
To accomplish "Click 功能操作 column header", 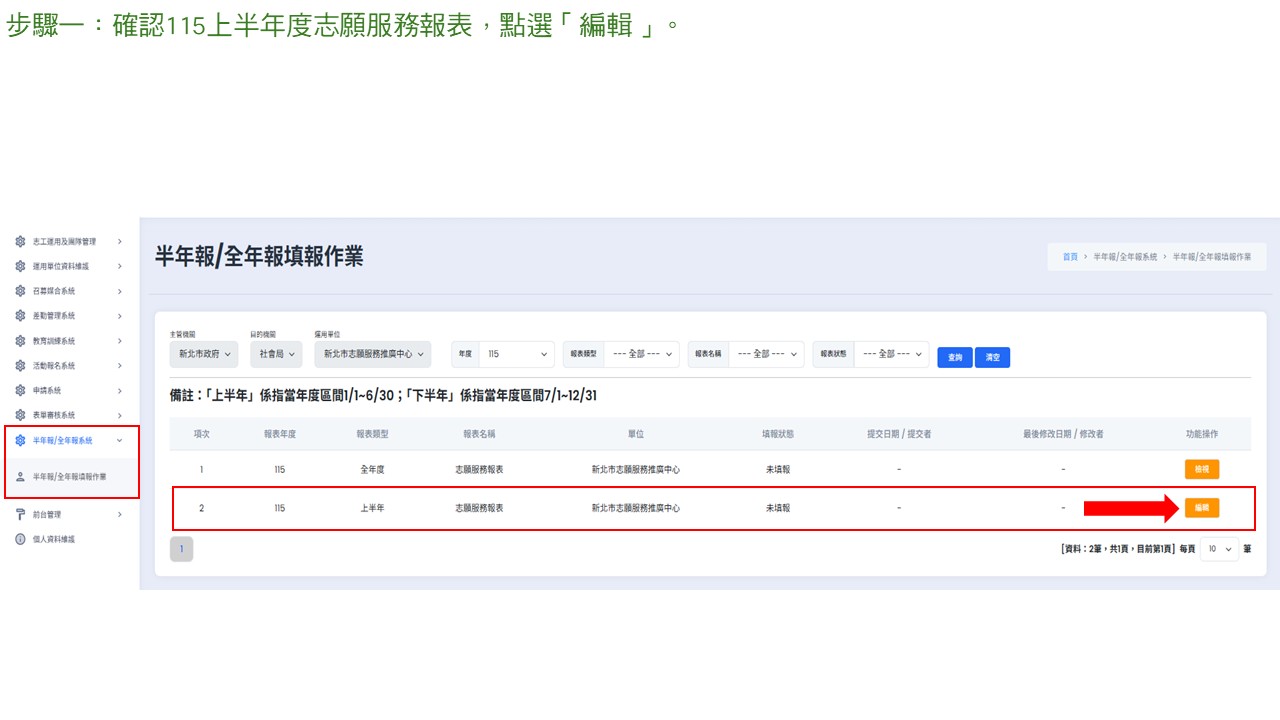I will pyautogui.click(x=1202, y=434).
